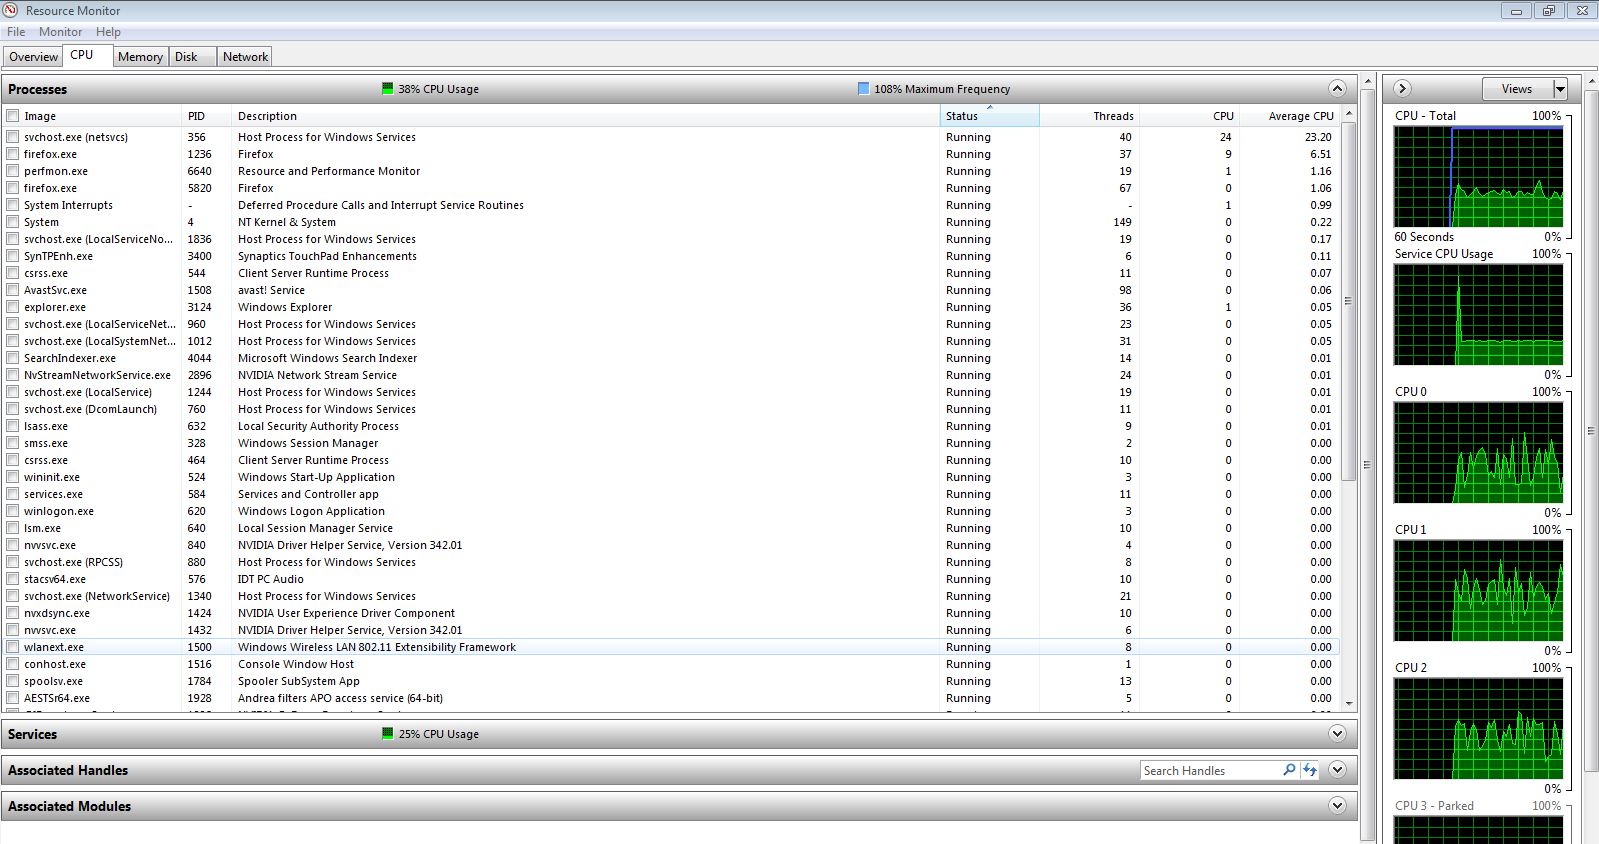Sort by the Status column header
This screenshot has height=844, width=1599.
coord(989,116)
